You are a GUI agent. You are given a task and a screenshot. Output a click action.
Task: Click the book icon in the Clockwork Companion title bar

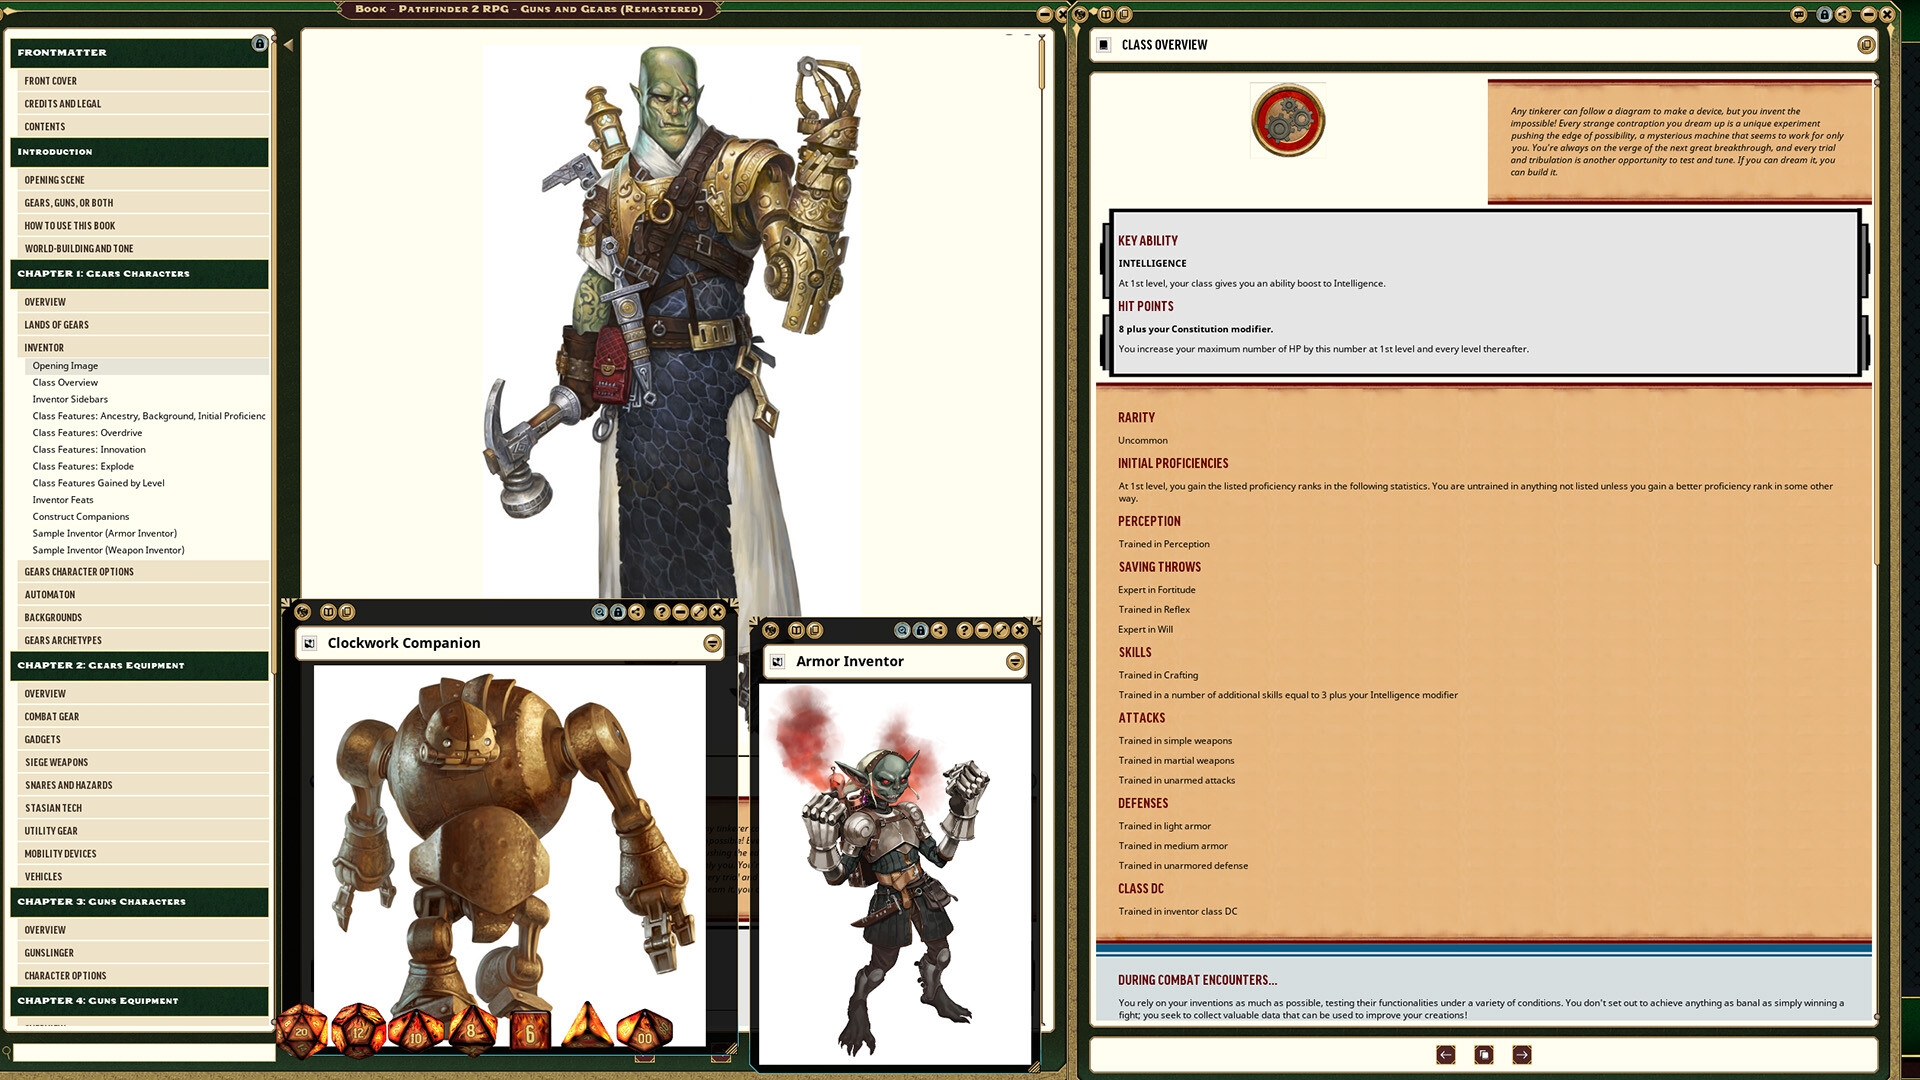[328, 612]
